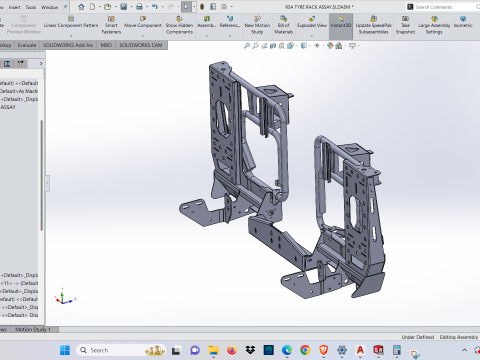Open File Explorer from taskbar

point(213,350)
